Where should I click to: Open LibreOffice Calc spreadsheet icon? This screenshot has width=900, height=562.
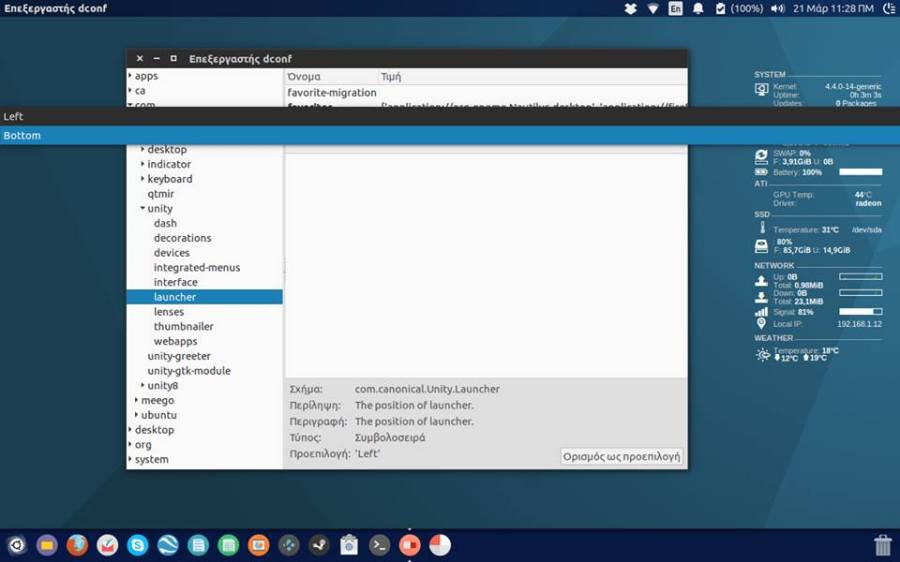(228, 545)
